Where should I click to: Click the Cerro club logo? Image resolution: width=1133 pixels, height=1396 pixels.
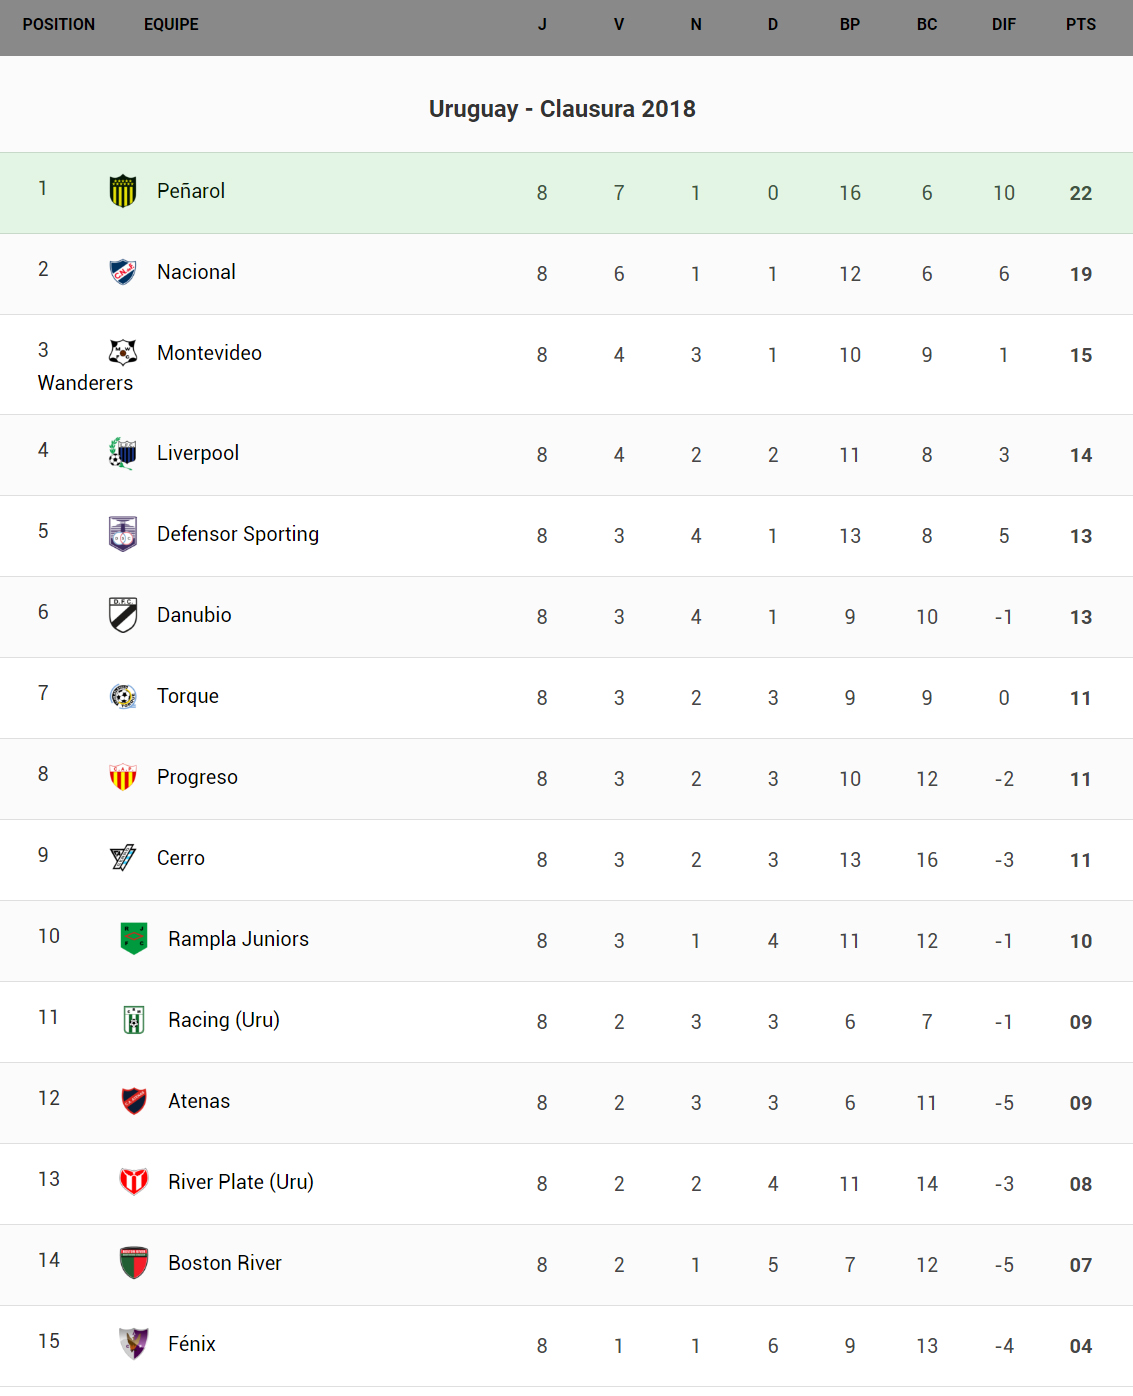click(123, 858)
